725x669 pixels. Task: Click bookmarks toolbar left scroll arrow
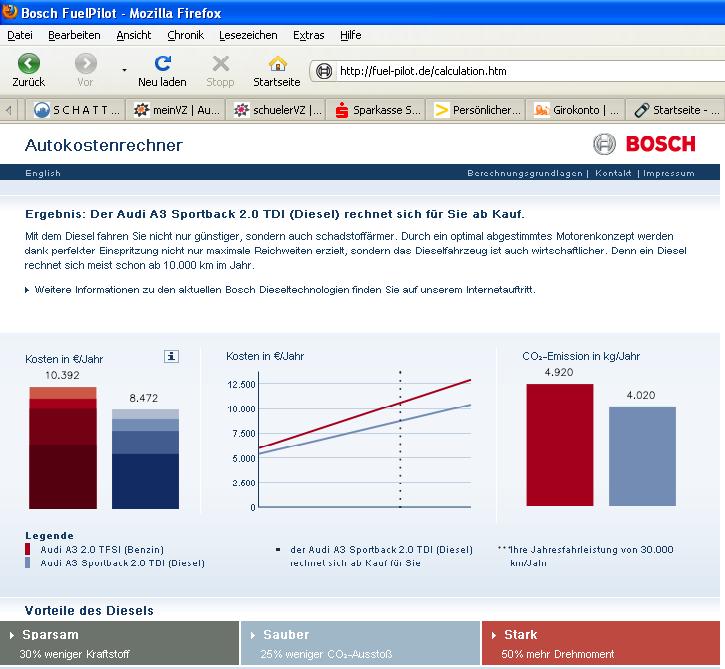coord(9,110)
